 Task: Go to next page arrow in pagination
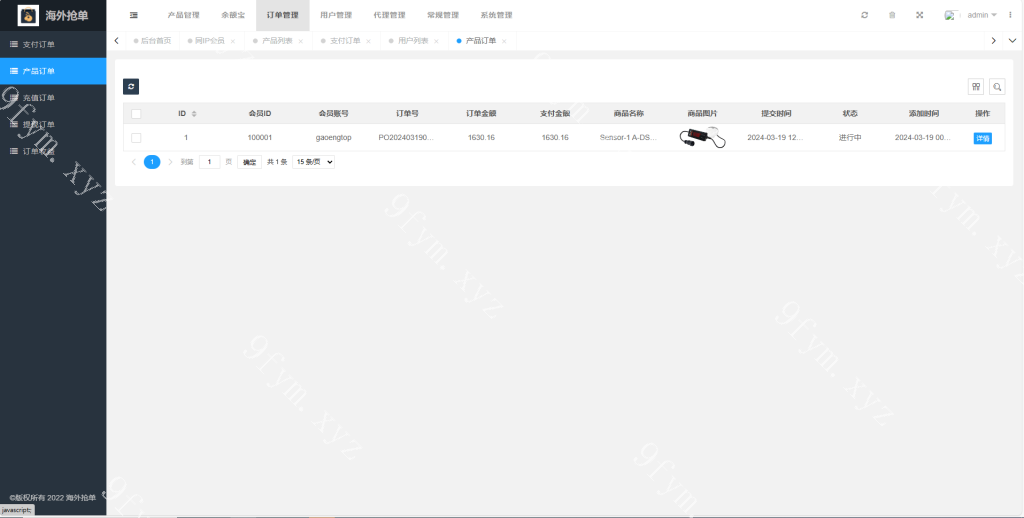tap(170, 162)
